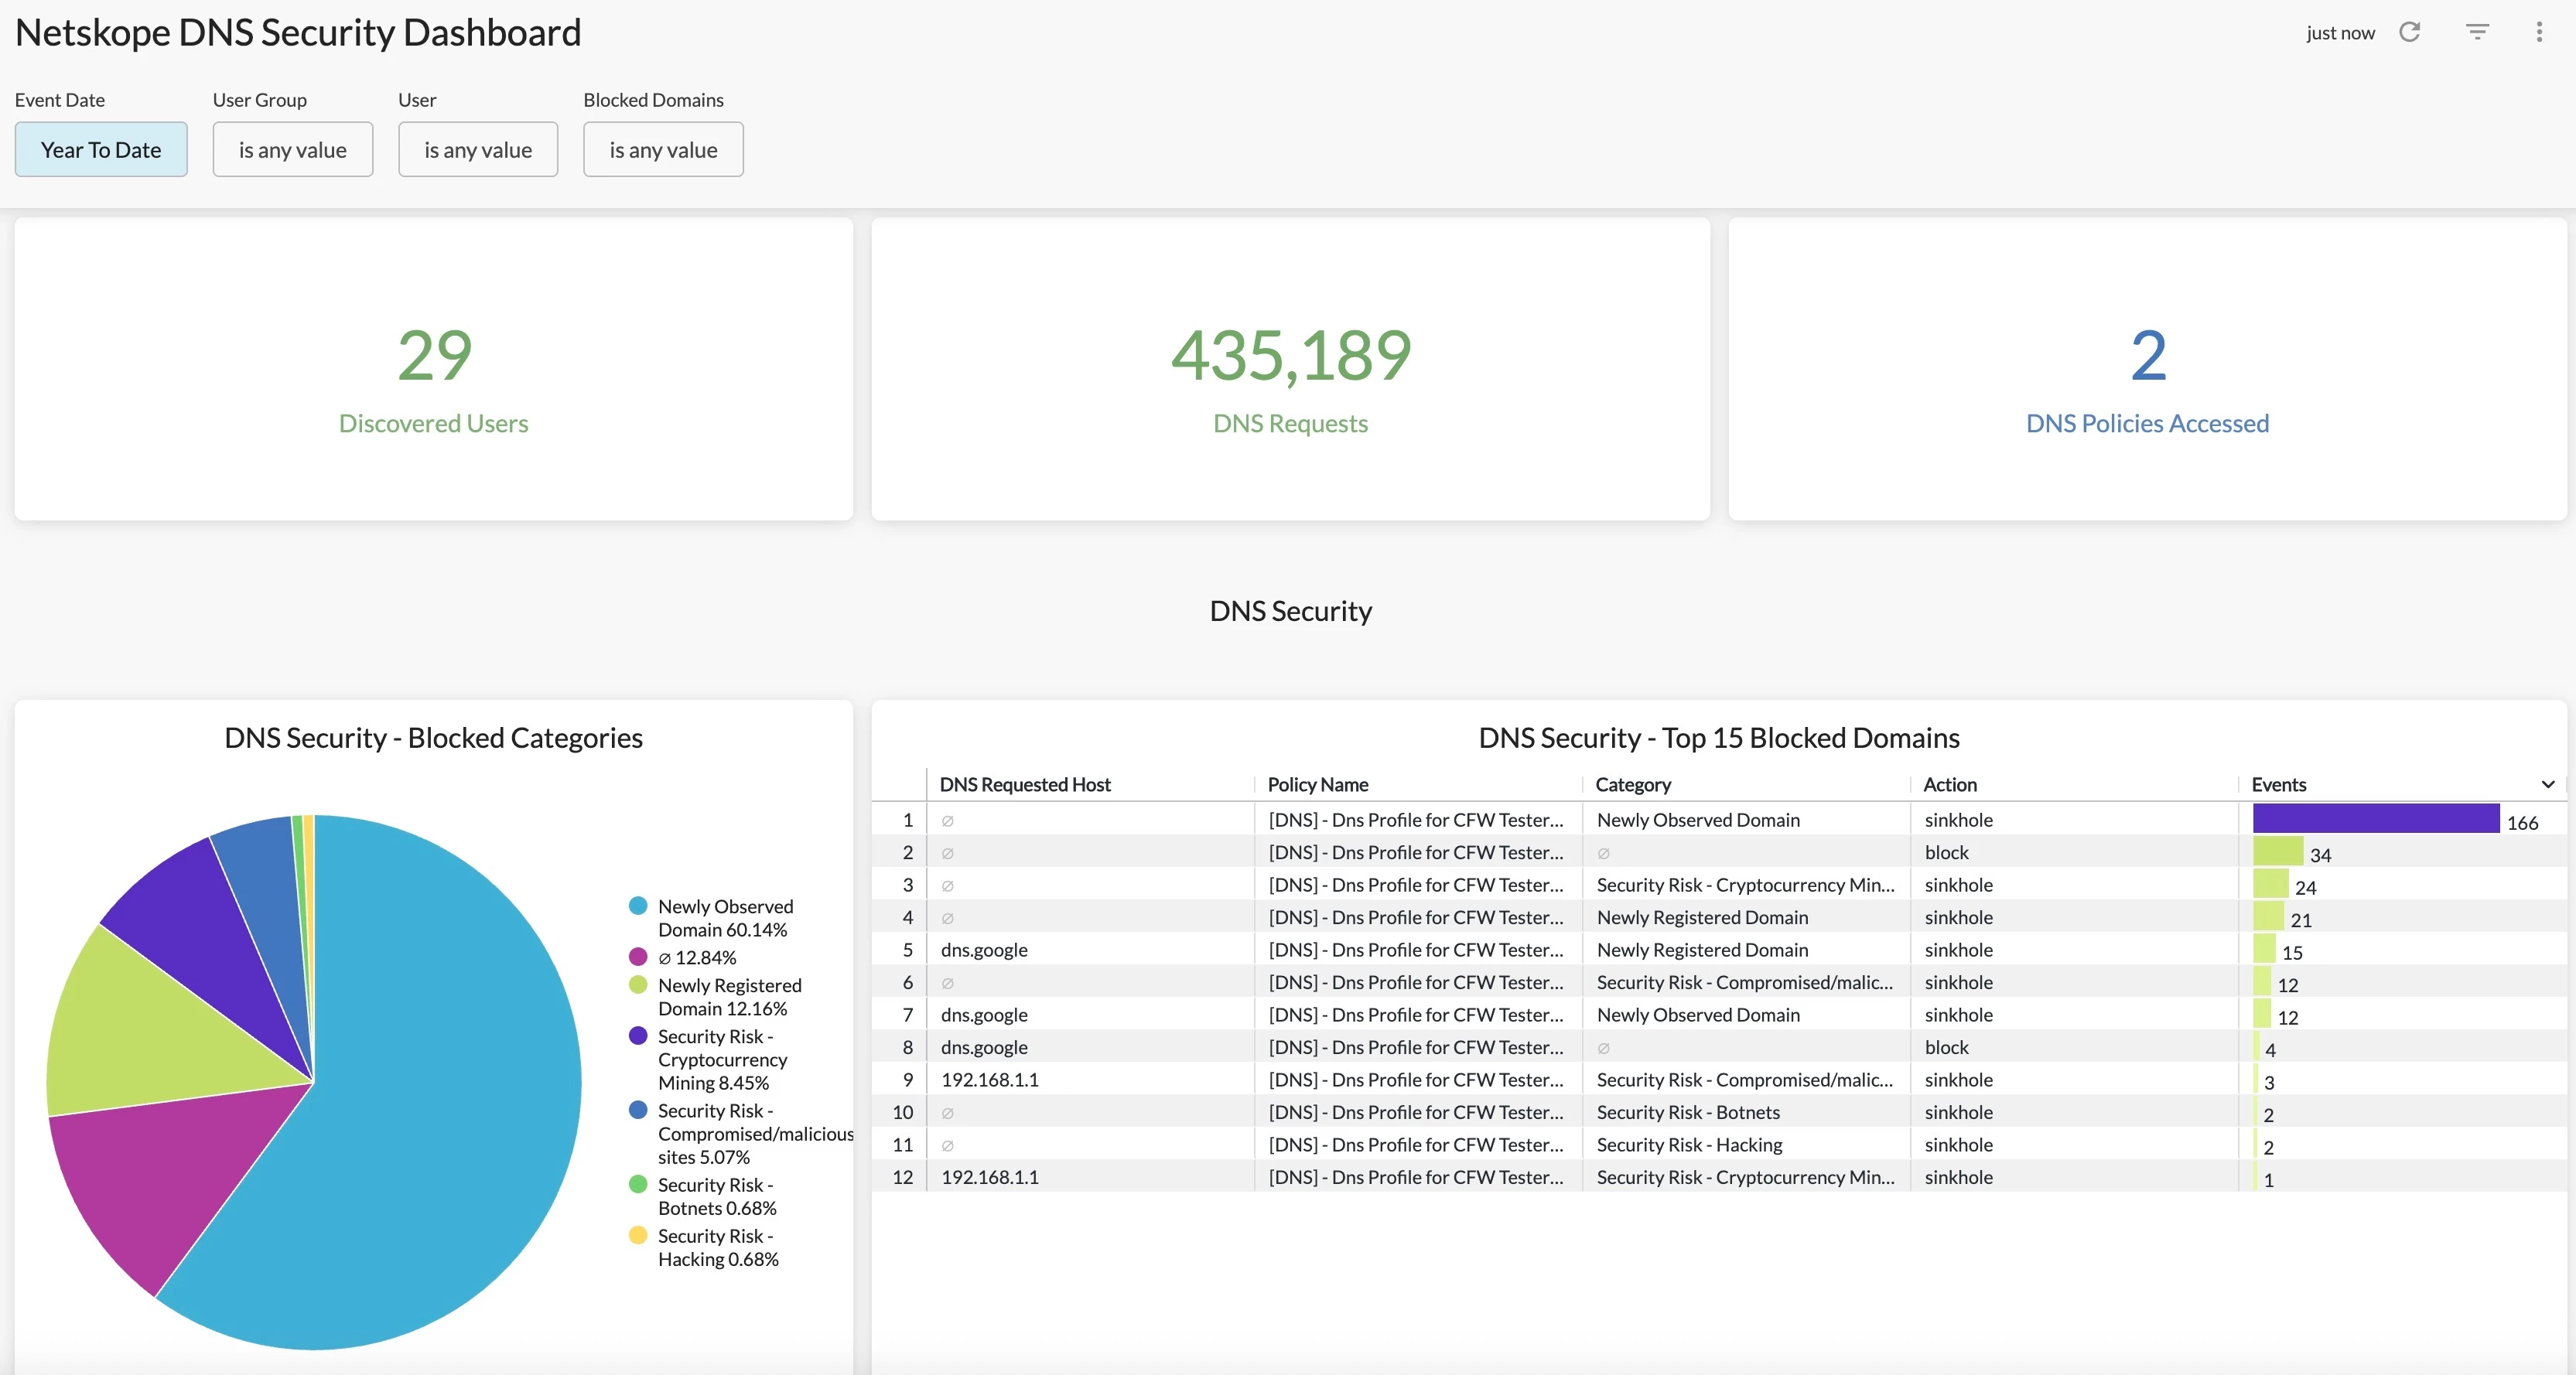Click the 'just now' refresh timestamp
This screenshot has height=1375, width=2576.
tap(2340, 32)
